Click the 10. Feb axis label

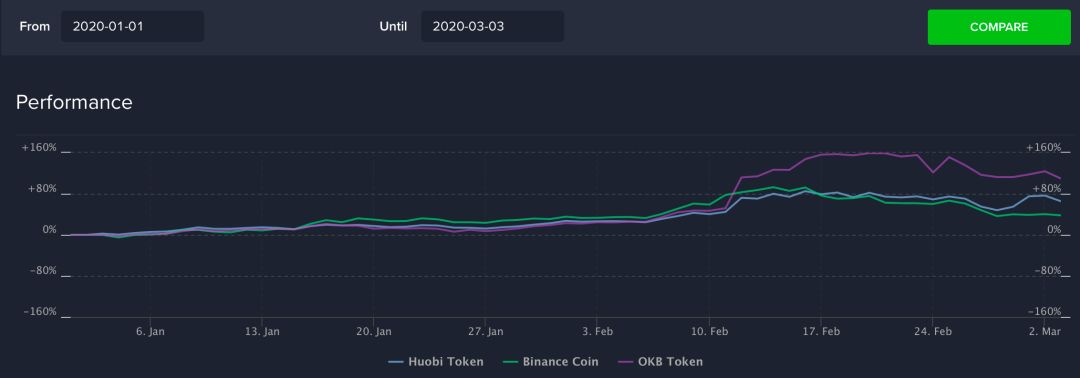(709, 332)
